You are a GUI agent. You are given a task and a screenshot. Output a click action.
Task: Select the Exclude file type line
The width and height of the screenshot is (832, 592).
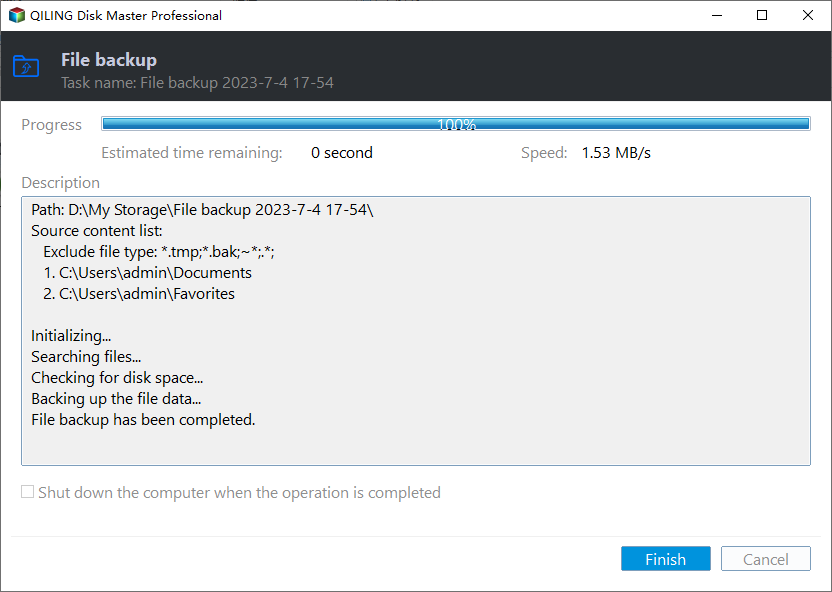[x=159, y=251]
